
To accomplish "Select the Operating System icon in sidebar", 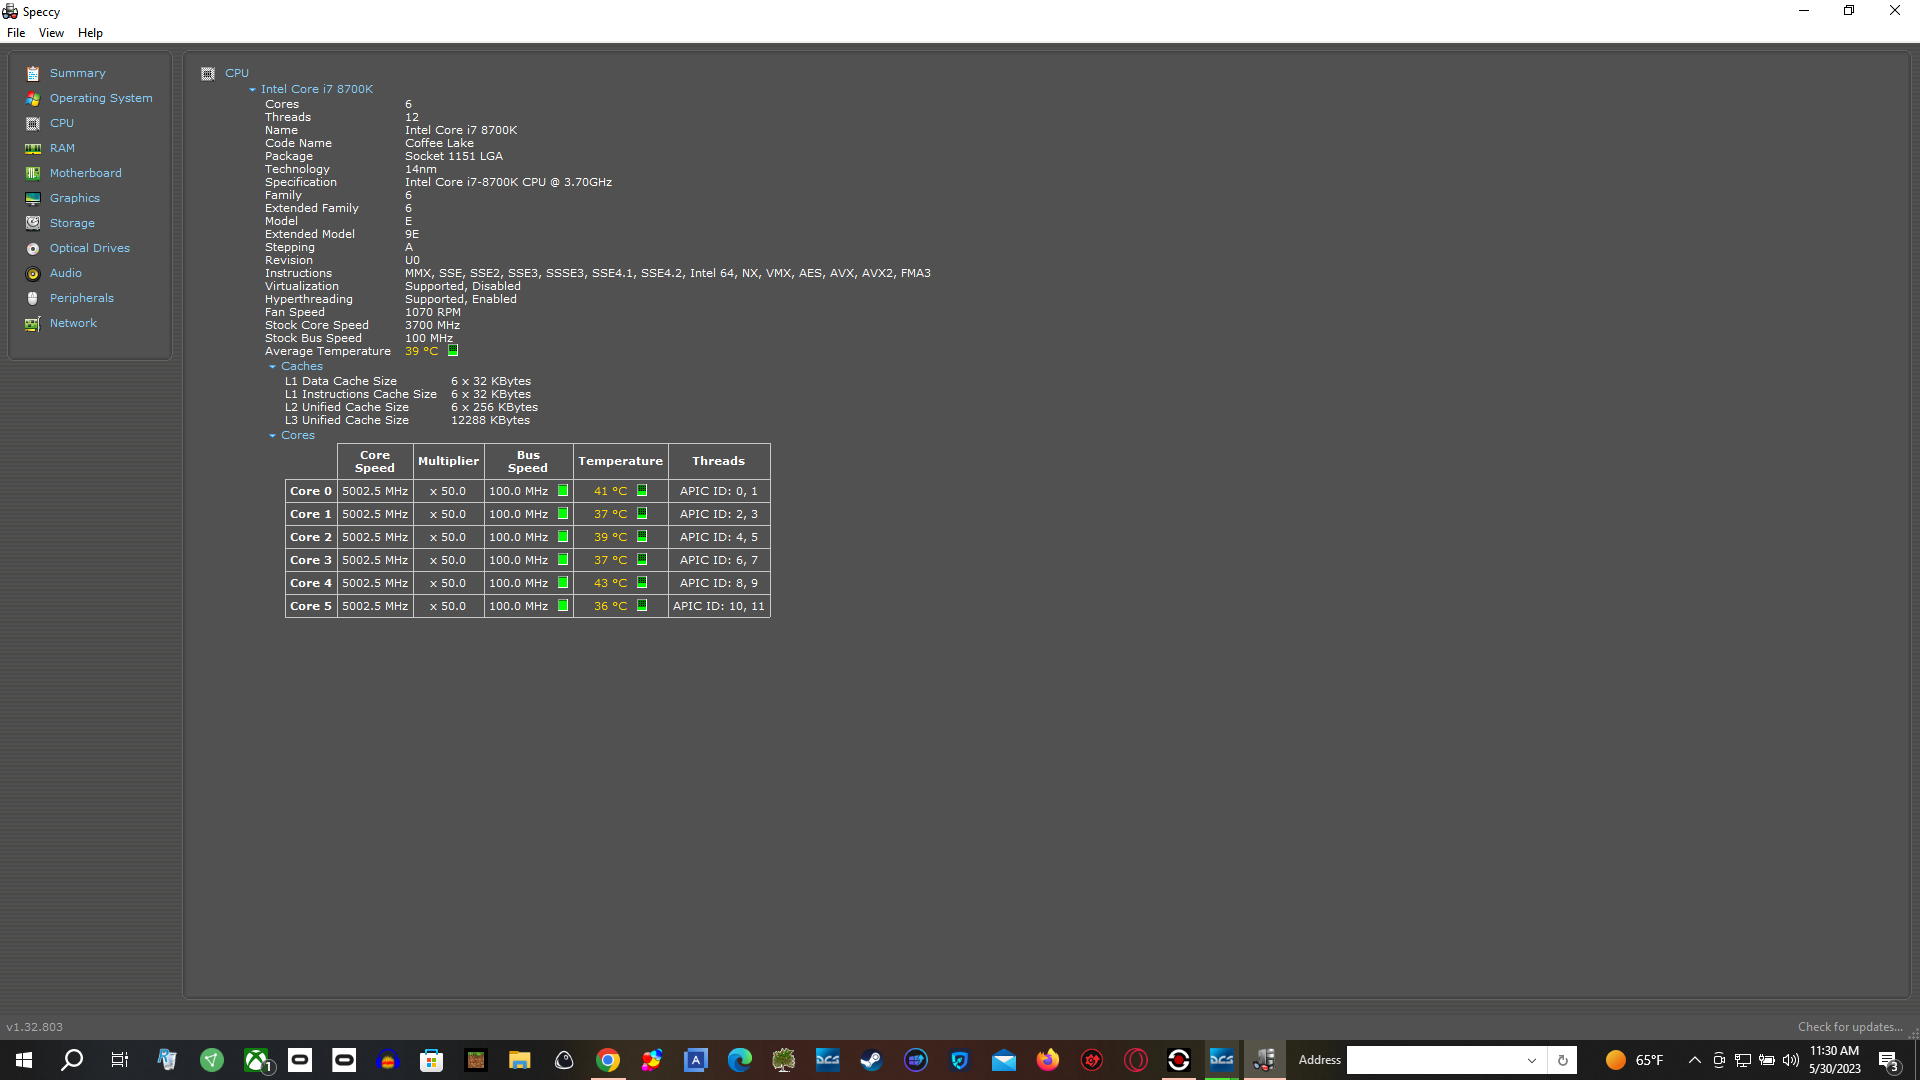I will [x=33, y=98].
